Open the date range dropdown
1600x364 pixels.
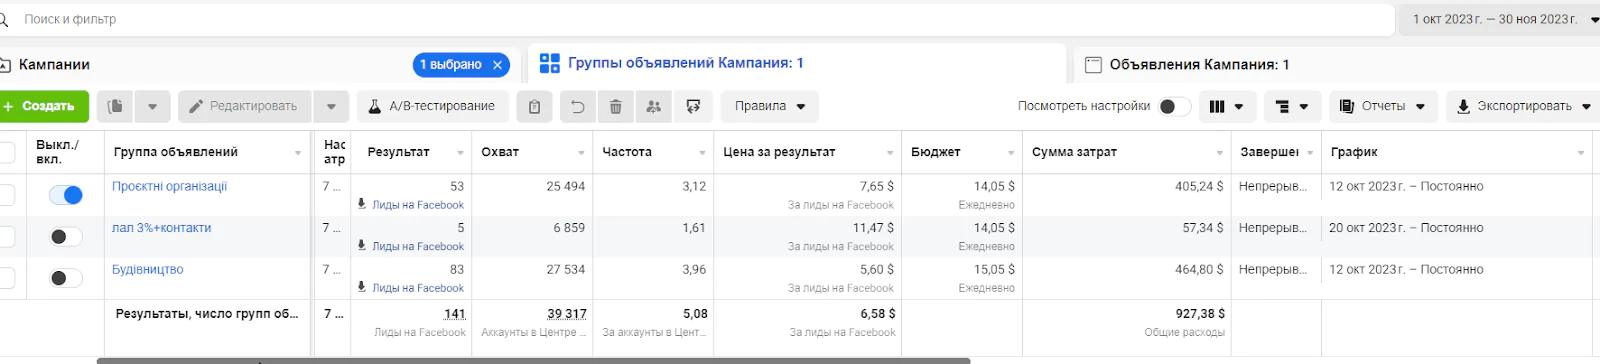tap(1501, 19)
